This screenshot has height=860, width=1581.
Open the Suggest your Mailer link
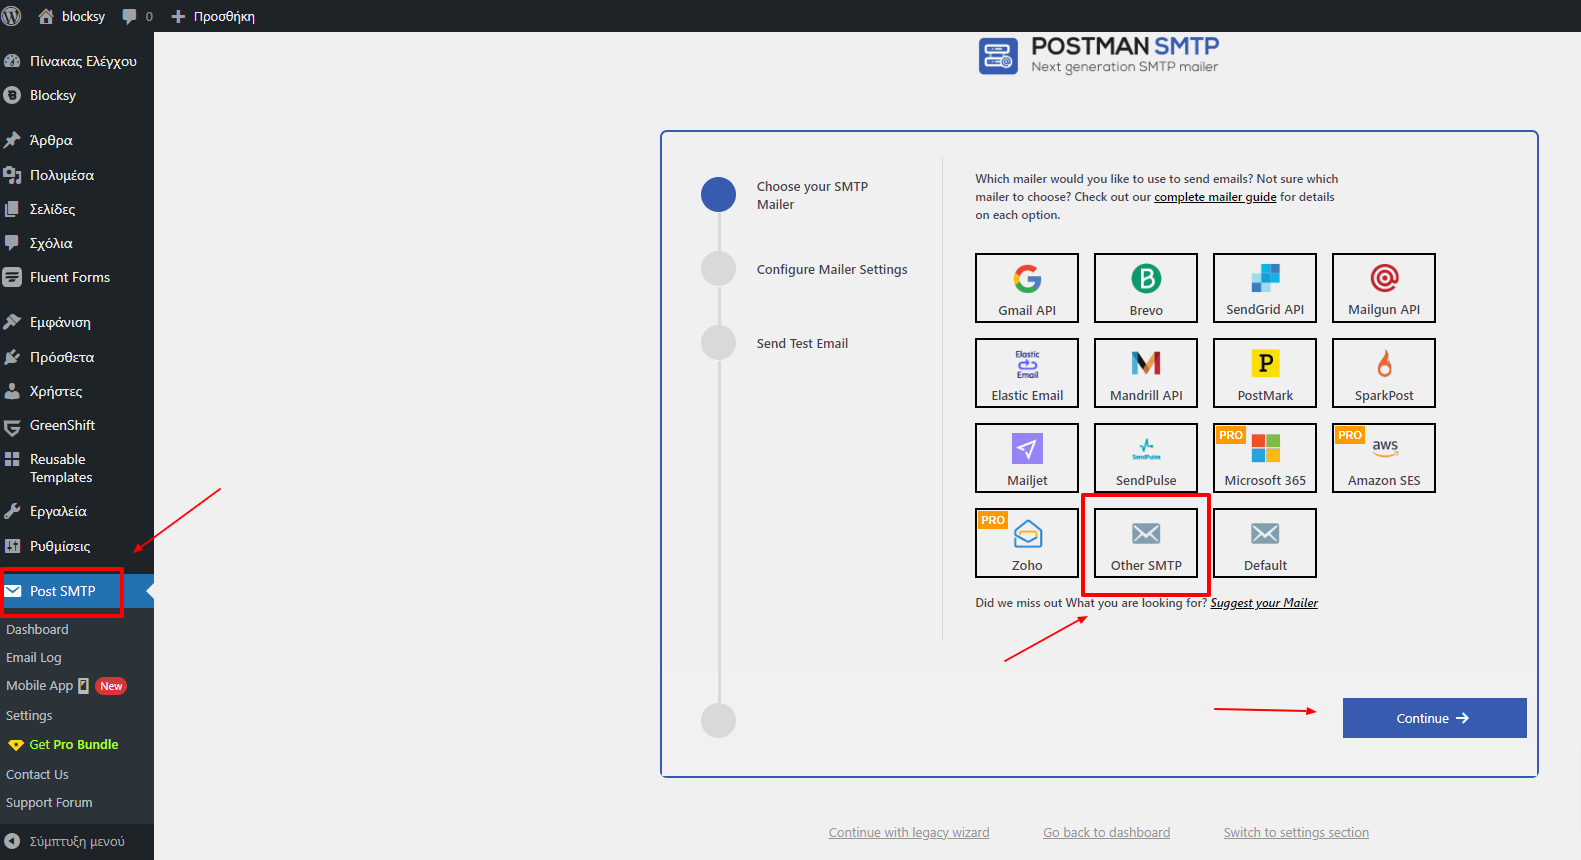tap(1264, 603)
